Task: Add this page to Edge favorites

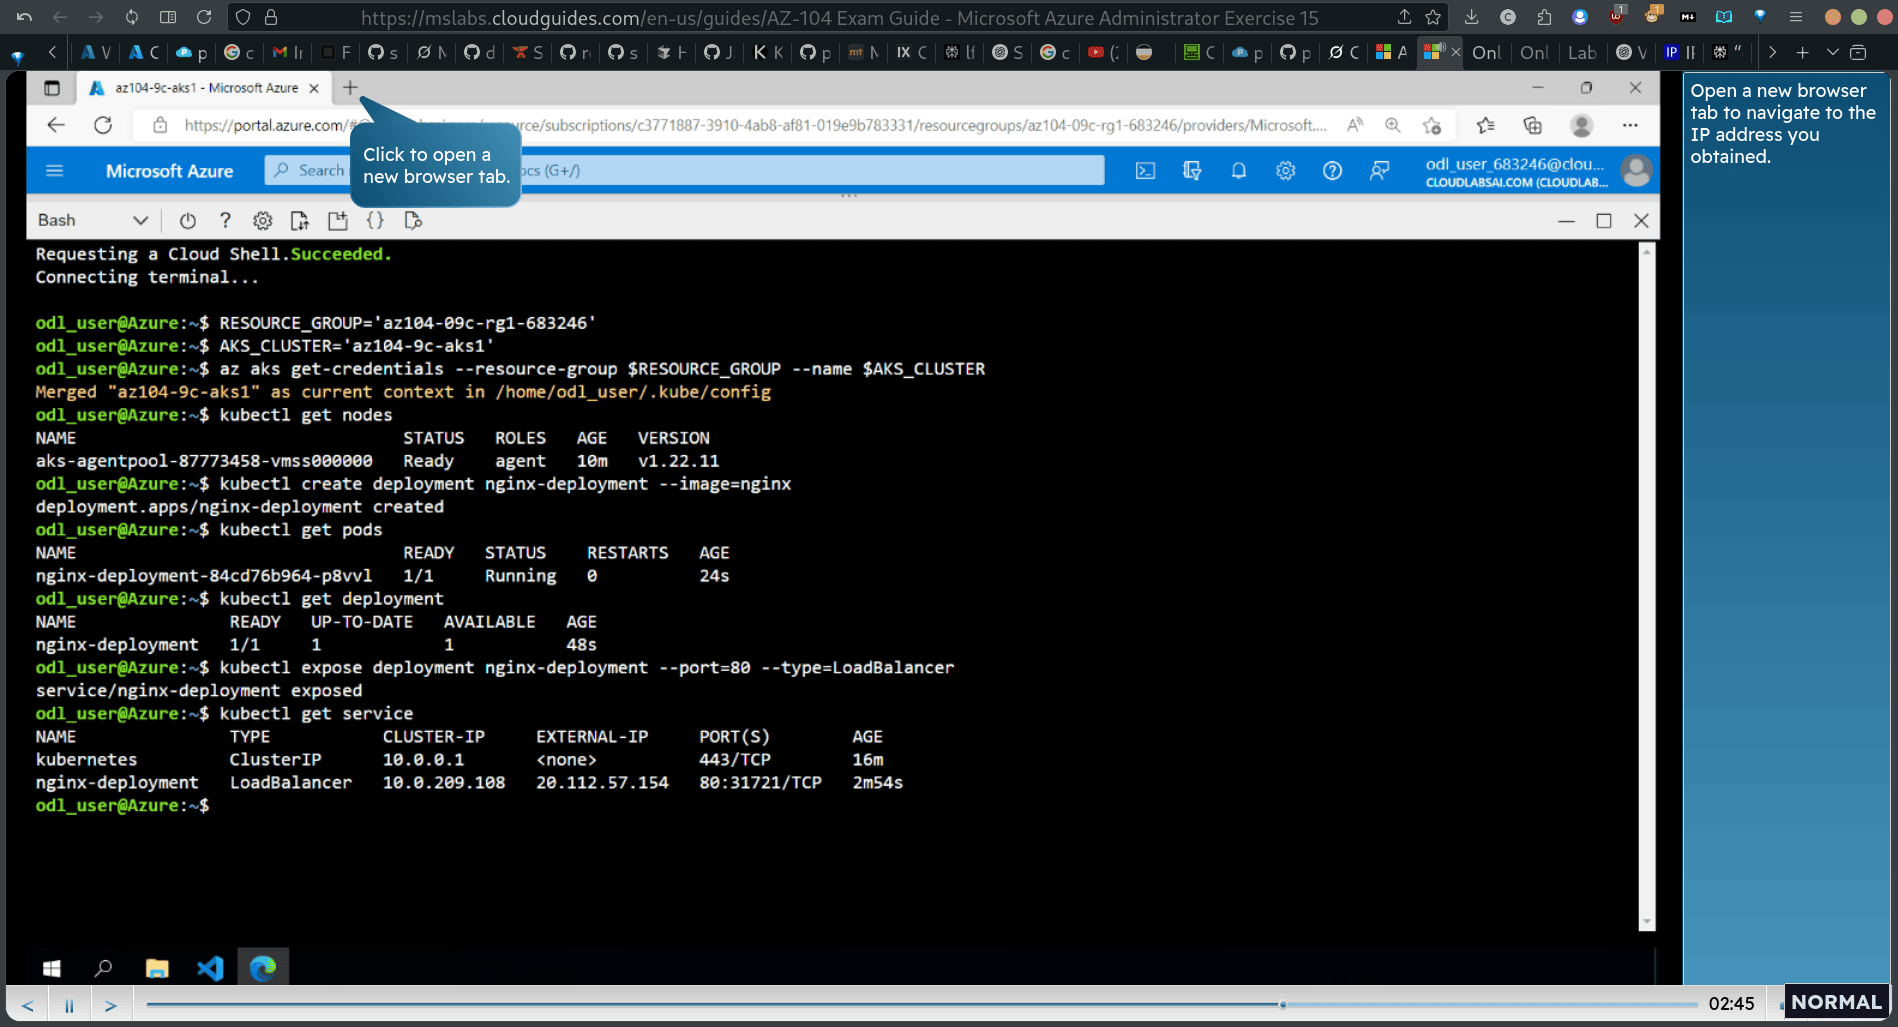Action: [1432, 125]
